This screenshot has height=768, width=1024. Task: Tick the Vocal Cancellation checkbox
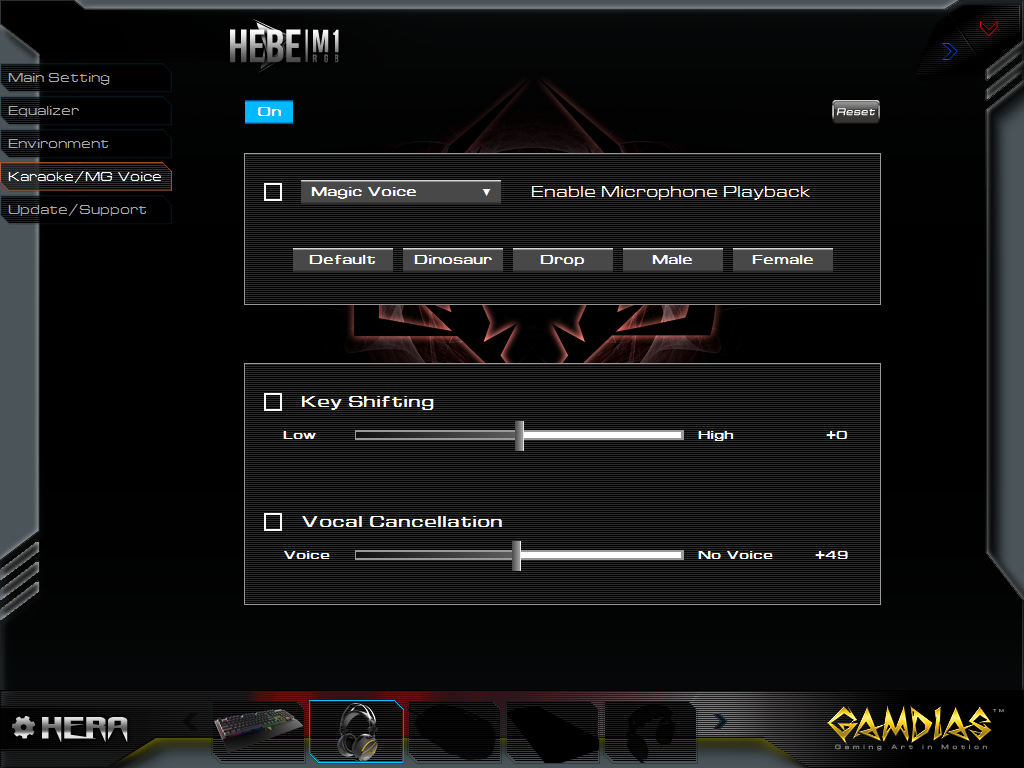pyautogui.click(x=273, y=522)
